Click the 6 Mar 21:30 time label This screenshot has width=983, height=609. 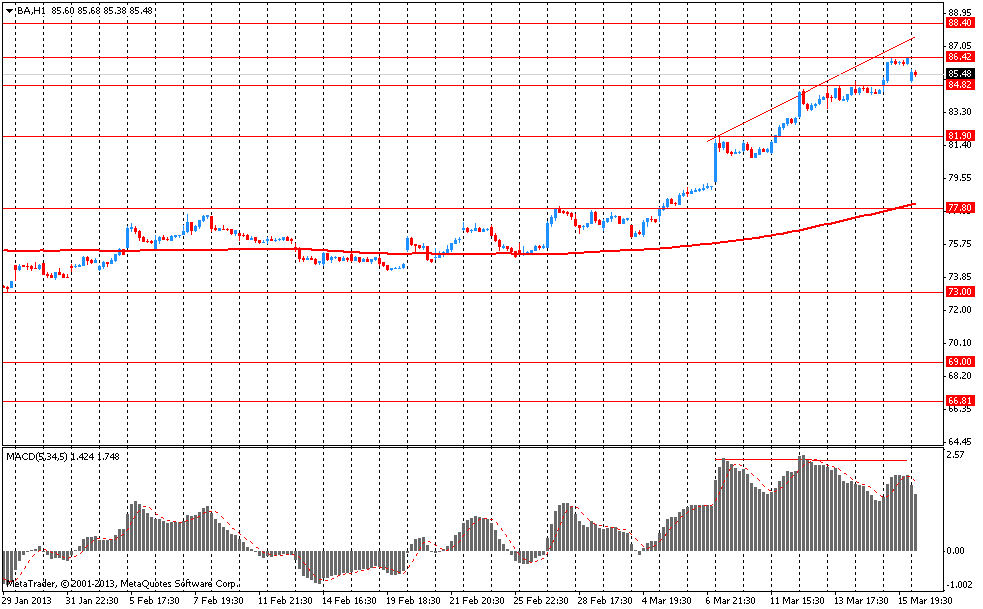pos(731,600)
